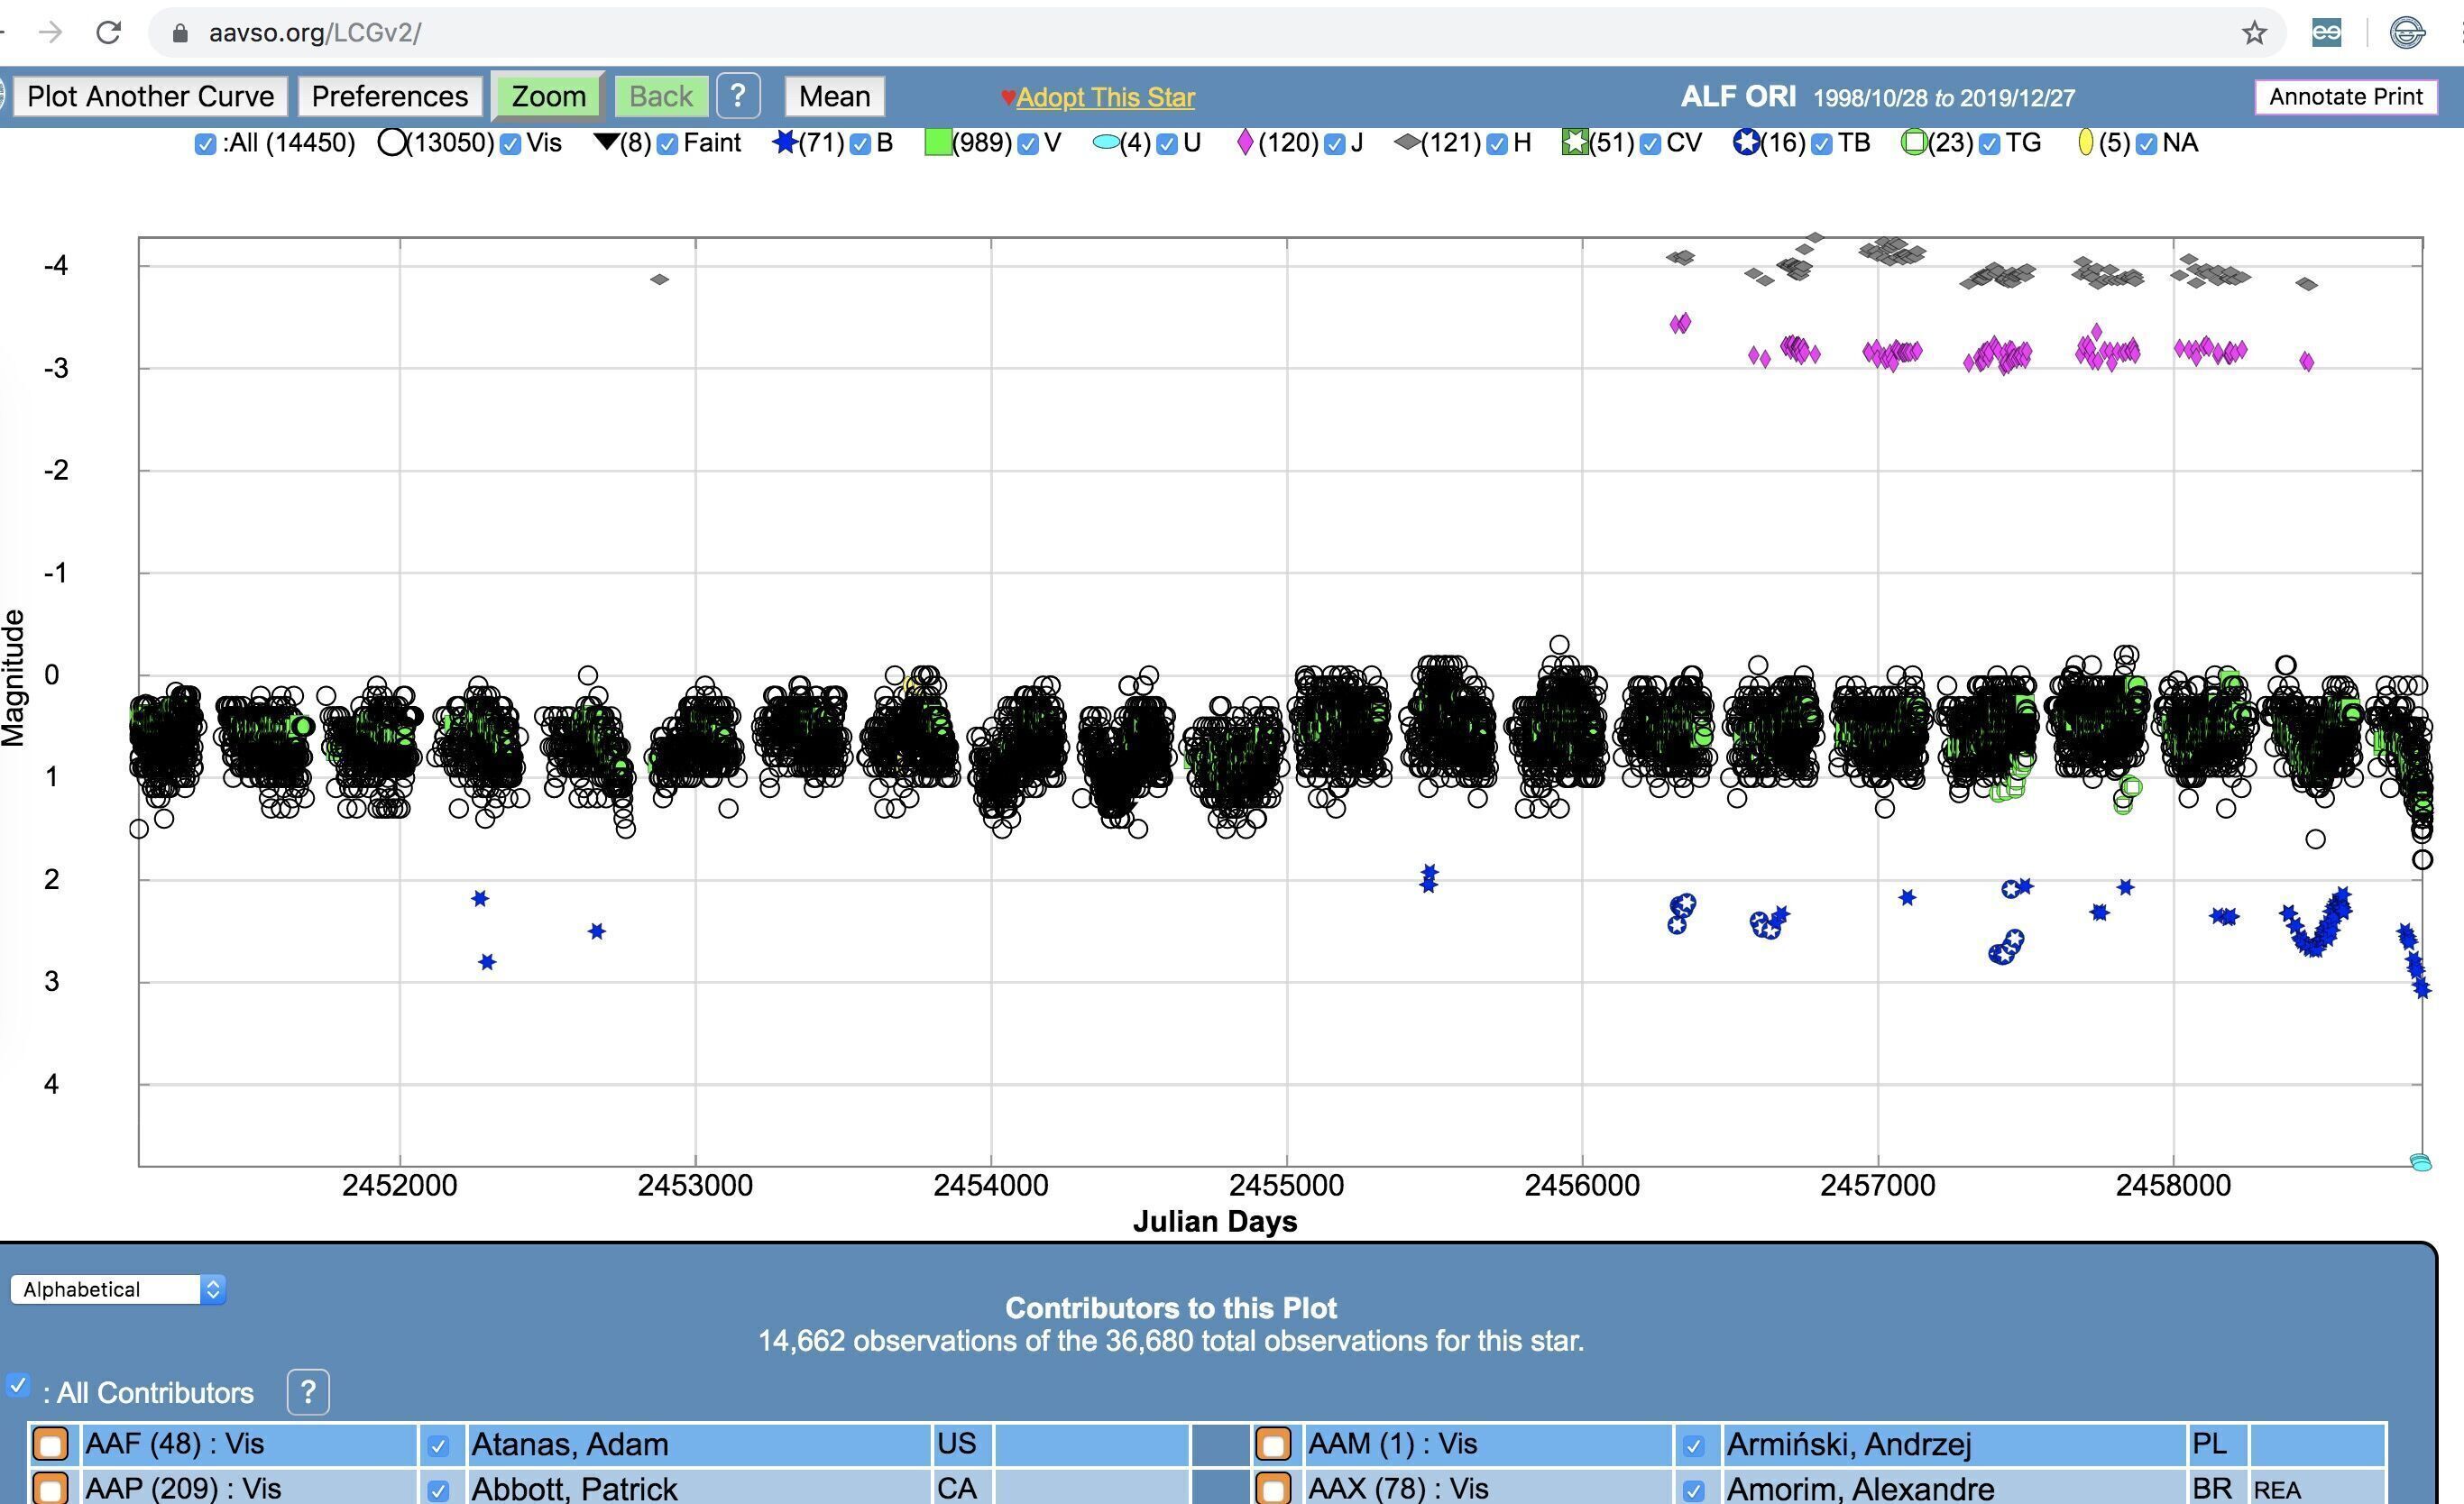This screenshot has width=2464, height=1504.
Task: Click the padlock site info icon
Action: [x=180, y=33]
